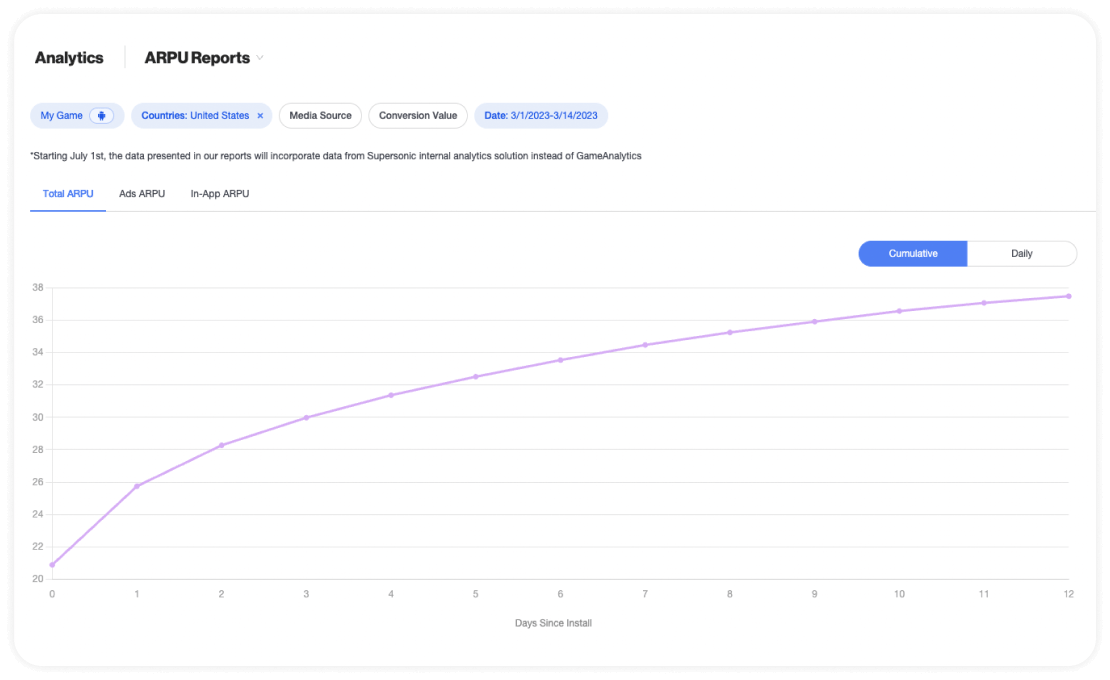Image resolution: width=1110 pixels, height=680 pixels.
Task: Click the day 9 data point on chart
Action: point(814,322)
